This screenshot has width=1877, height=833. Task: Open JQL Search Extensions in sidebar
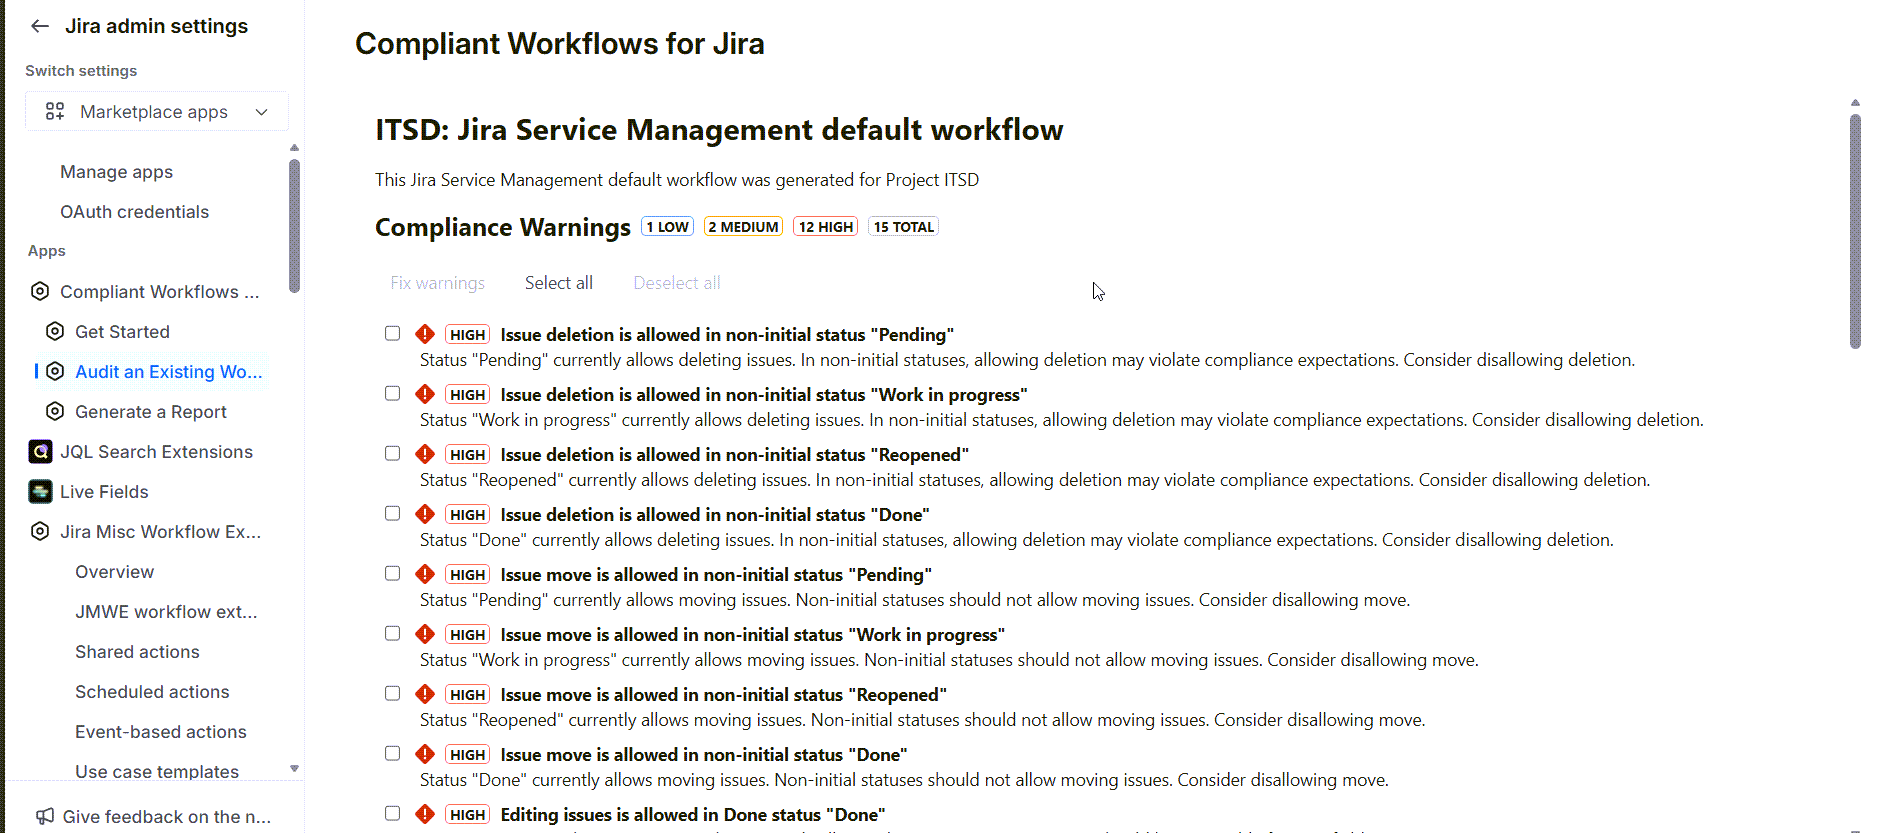[156, 452]
